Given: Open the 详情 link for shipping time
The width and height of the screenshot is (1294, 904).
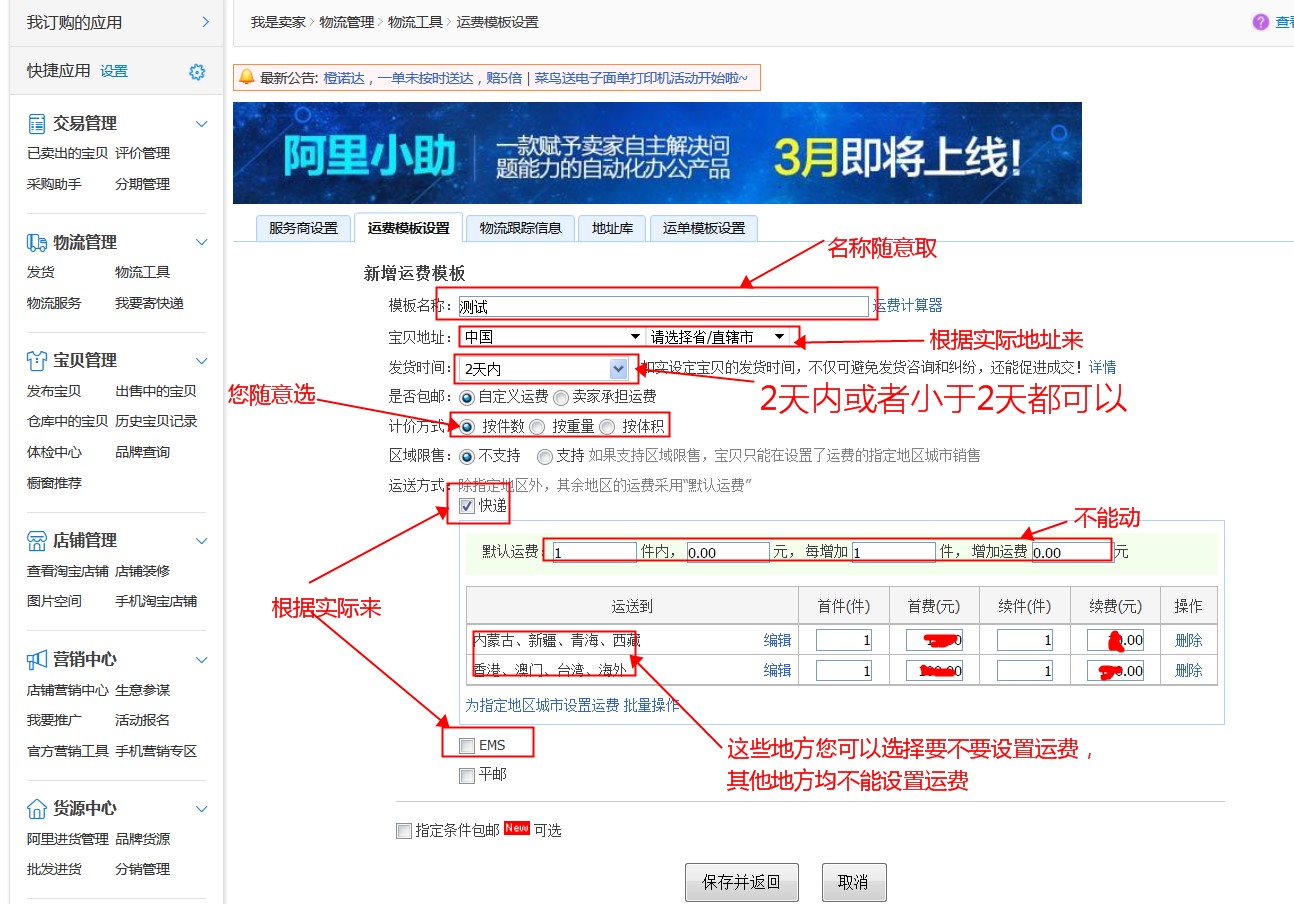Looking at the screenshot, I should [x=1103, y=368].
